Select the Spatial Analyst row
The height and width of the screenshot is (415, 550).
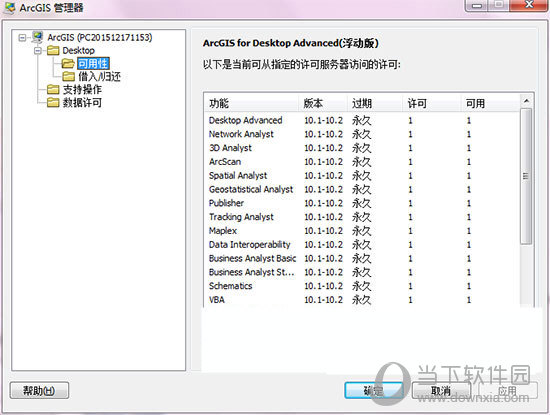coord(362,175)
